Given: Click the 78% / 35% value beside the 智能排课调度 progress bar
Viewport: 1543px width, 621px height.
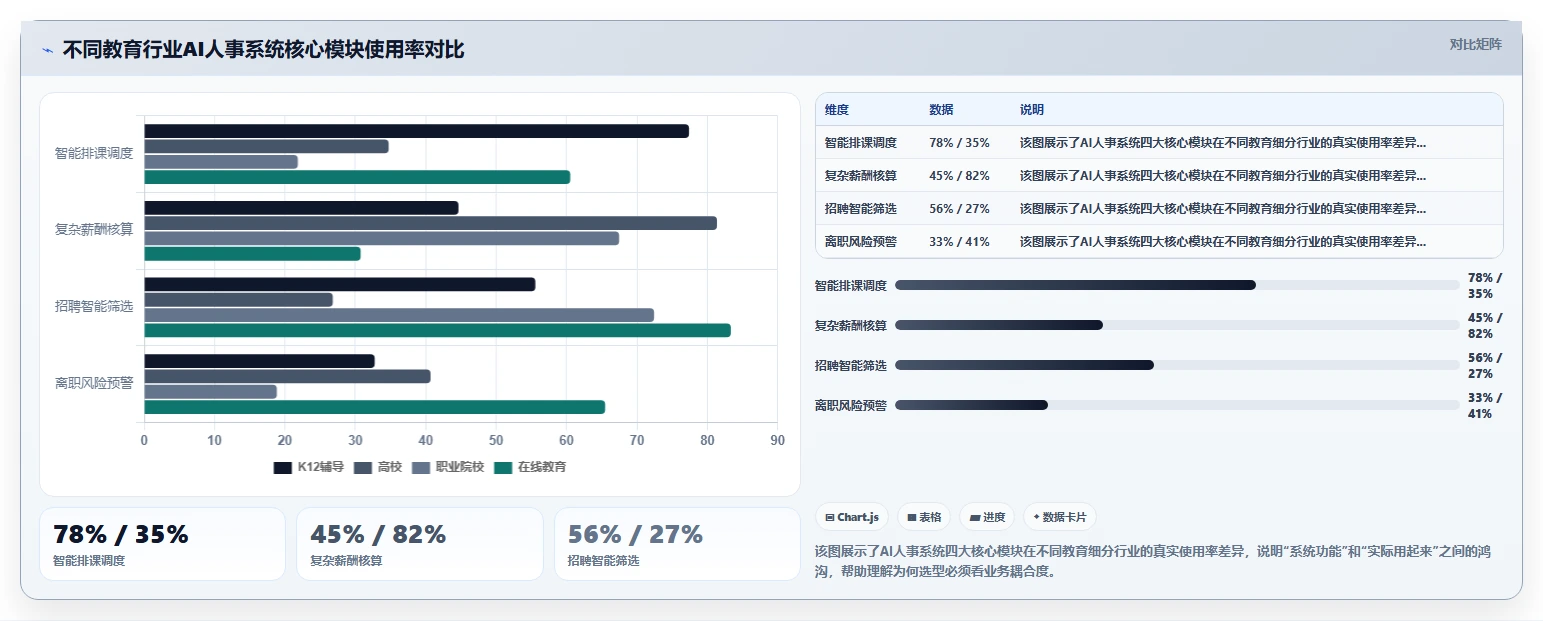Looking at the screenshot, I should (1485, 285).
